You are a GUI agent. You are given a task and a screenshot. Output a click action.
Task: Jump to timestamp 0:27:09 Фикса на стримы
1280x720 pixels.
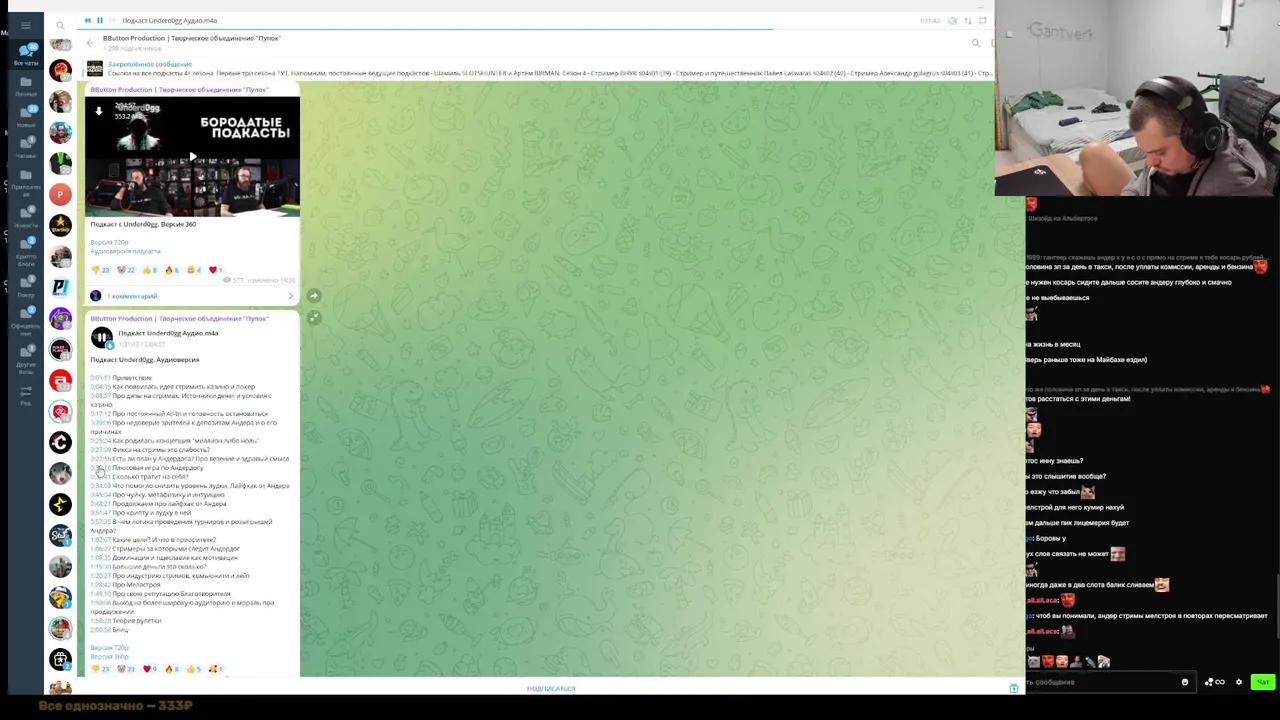click(x=101, y=450)
